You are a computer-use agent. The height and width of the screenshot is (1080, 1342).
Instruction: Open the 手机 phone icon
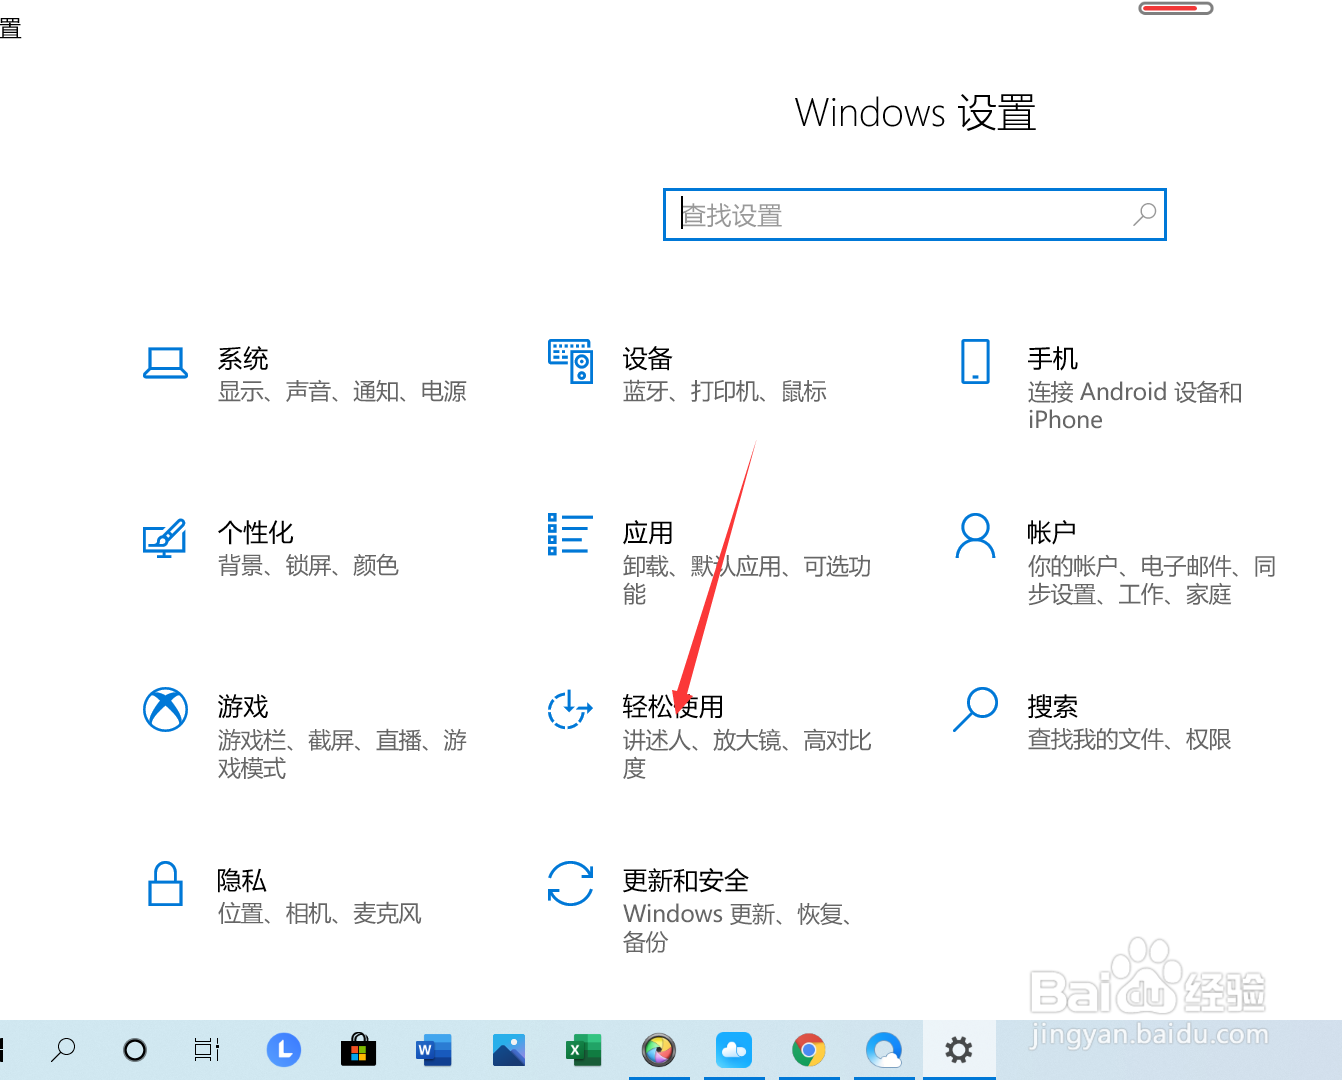(x=975, y=361)
